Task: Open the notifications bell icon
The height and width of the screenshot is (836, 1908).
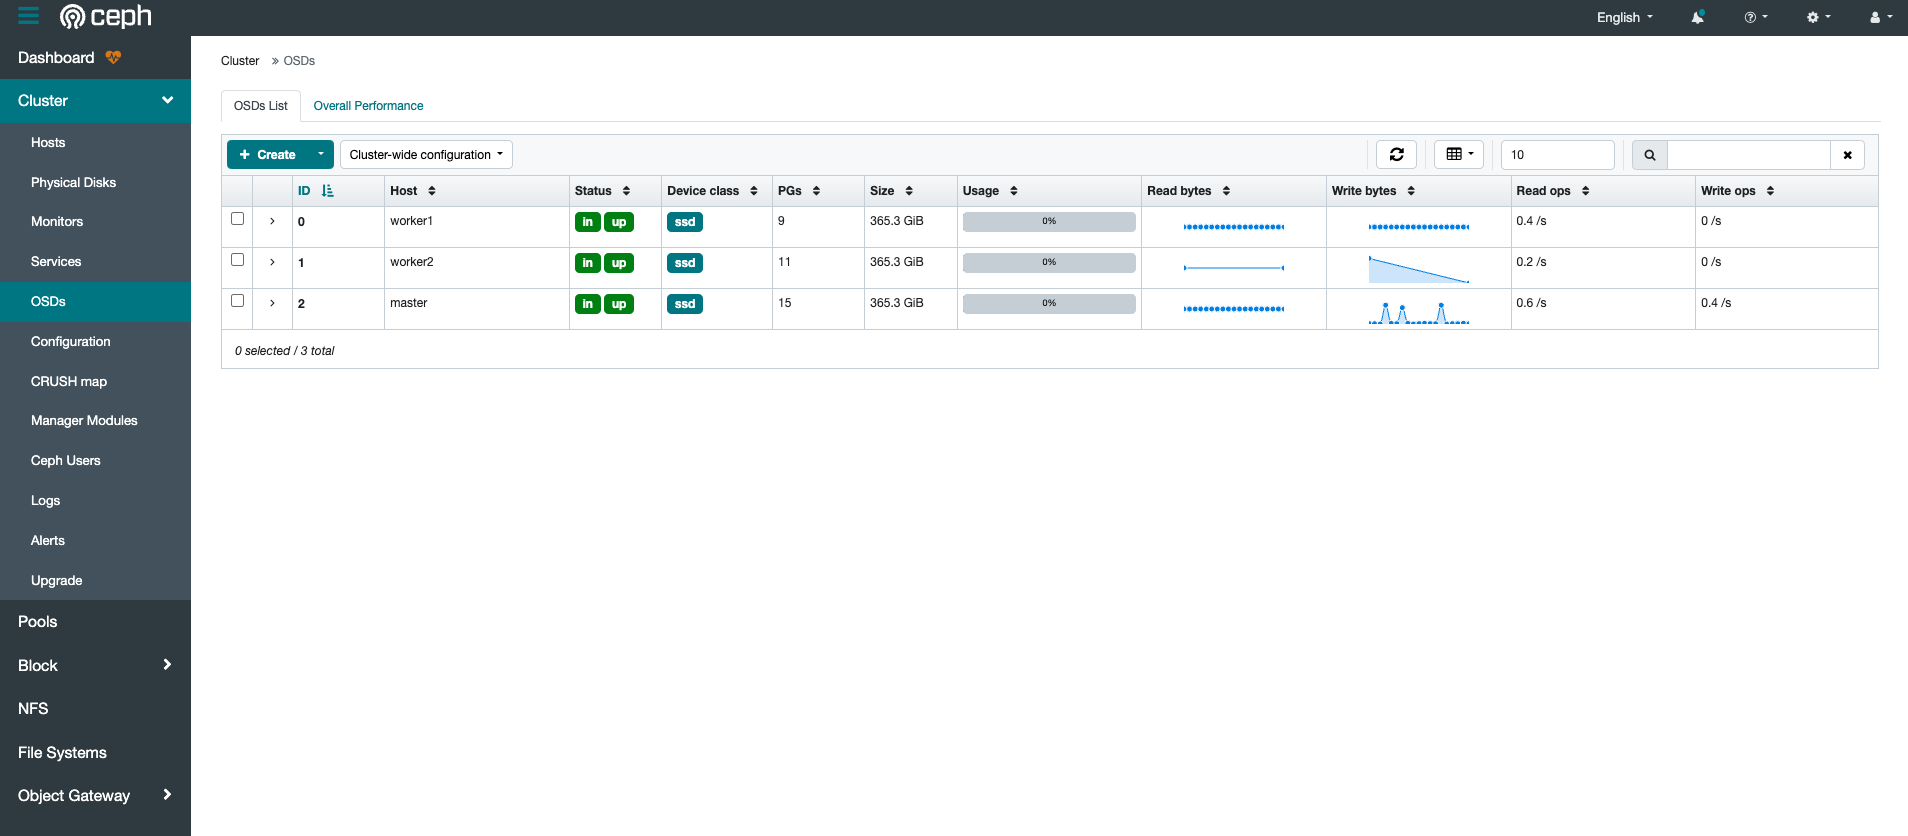Action: pos(1697,17)
